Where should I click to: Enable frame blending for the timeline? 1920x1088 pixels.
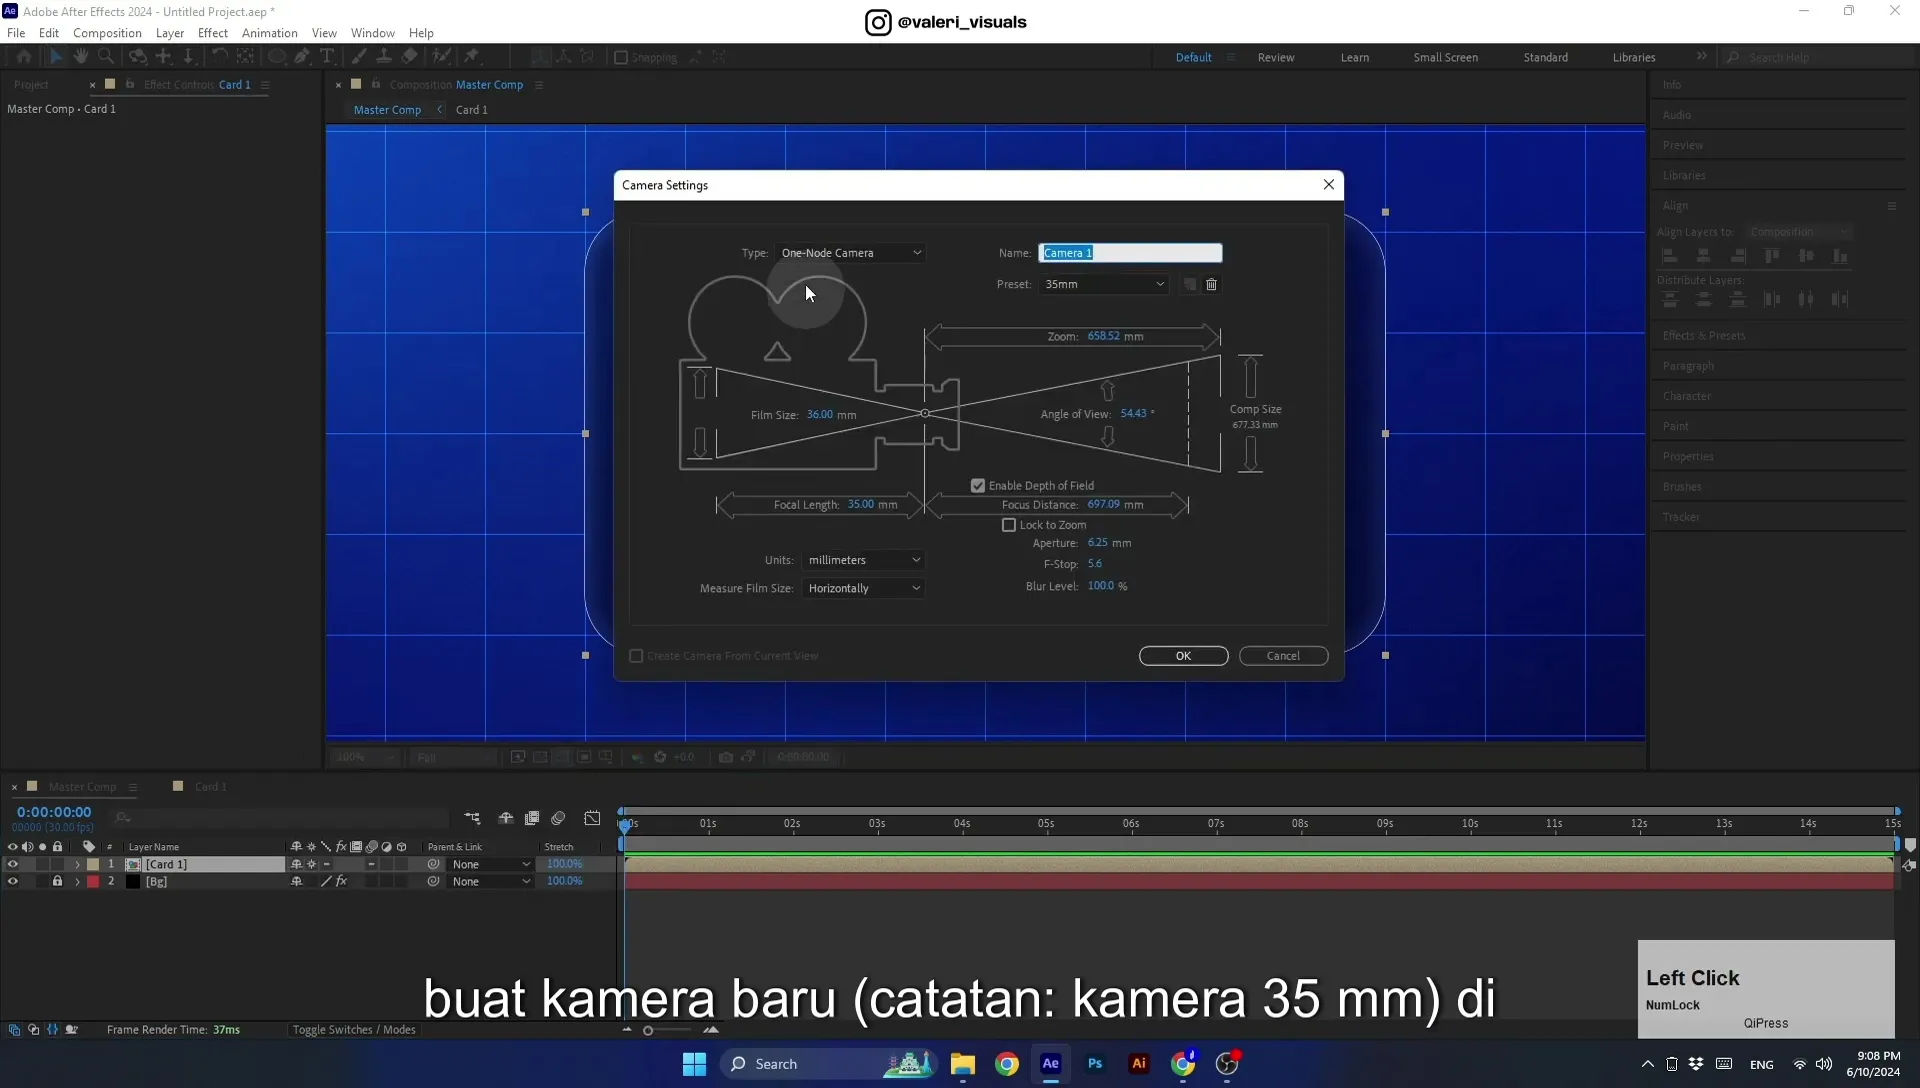pyautogui.click(x=532, y=818)
